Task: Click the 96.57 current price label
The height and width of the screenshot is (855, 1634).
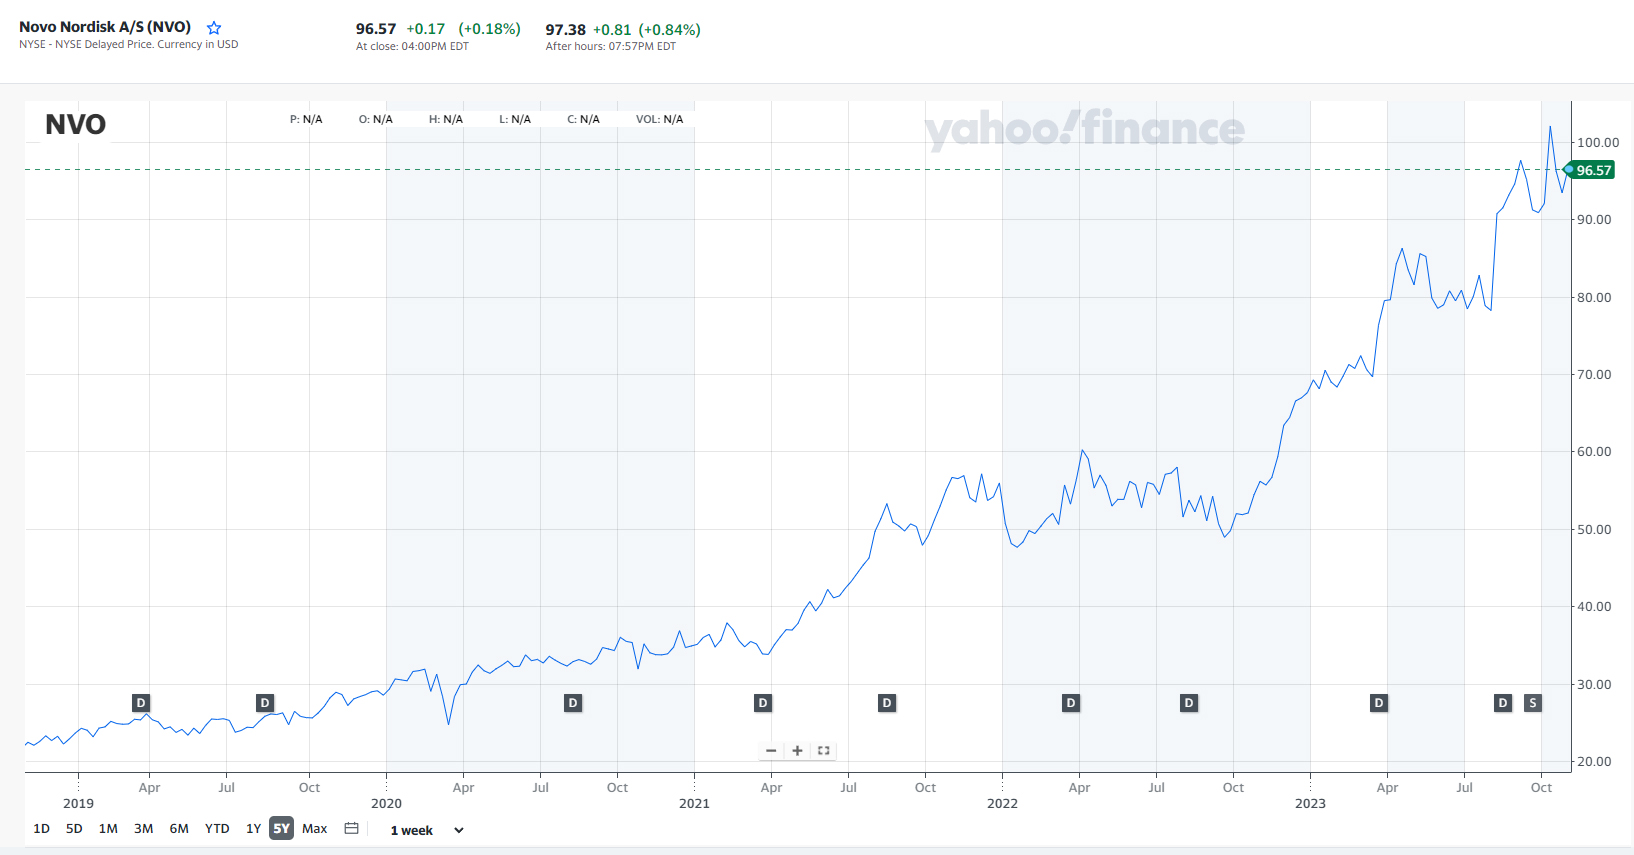Action: pyautogui.click(x=1593, y=170)
